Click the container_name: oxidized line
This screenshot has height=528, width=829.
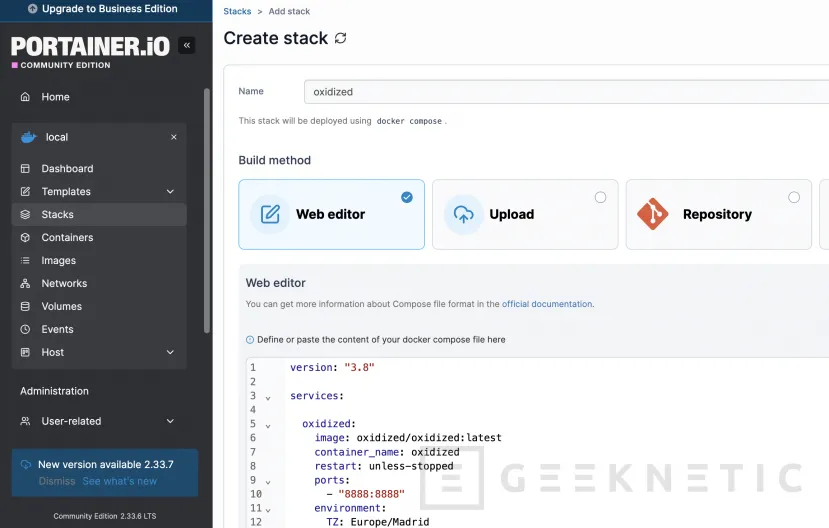[386, 452]
